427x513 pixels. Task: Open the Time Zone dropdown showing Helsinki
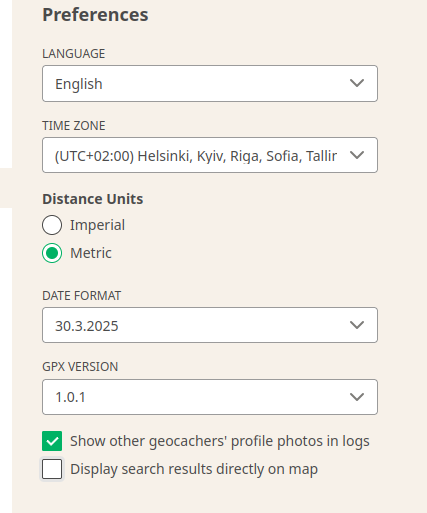click(x=210, y=155)
